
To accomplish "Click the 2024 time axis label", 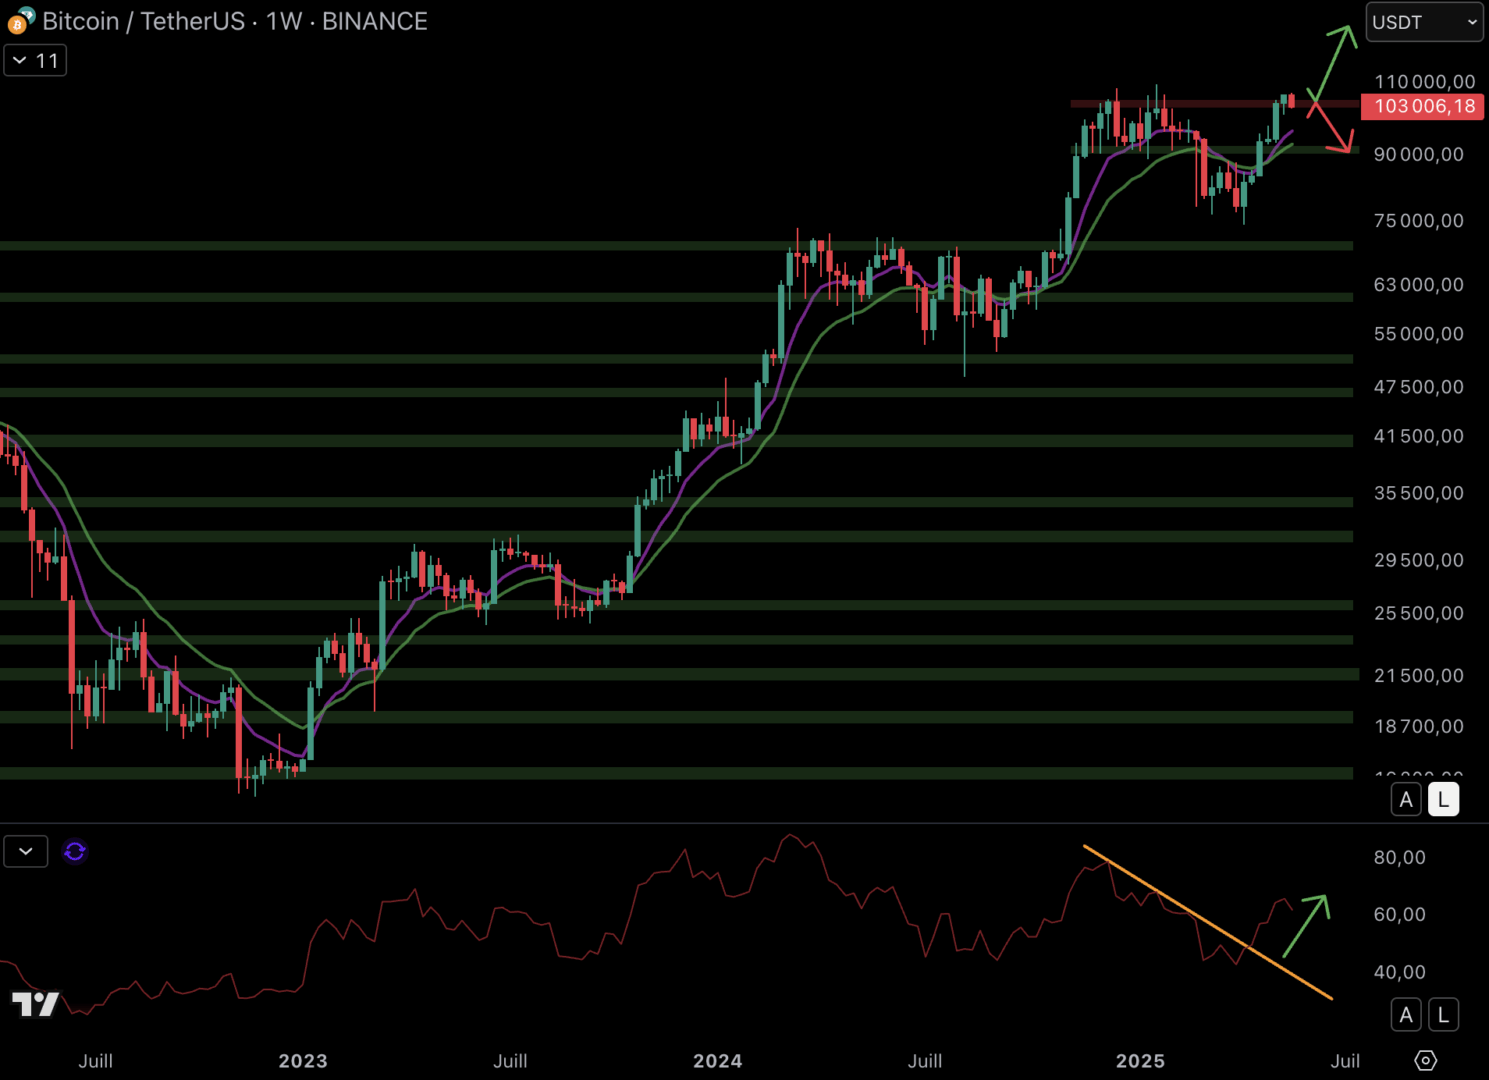I will [x=718, y=1061].
